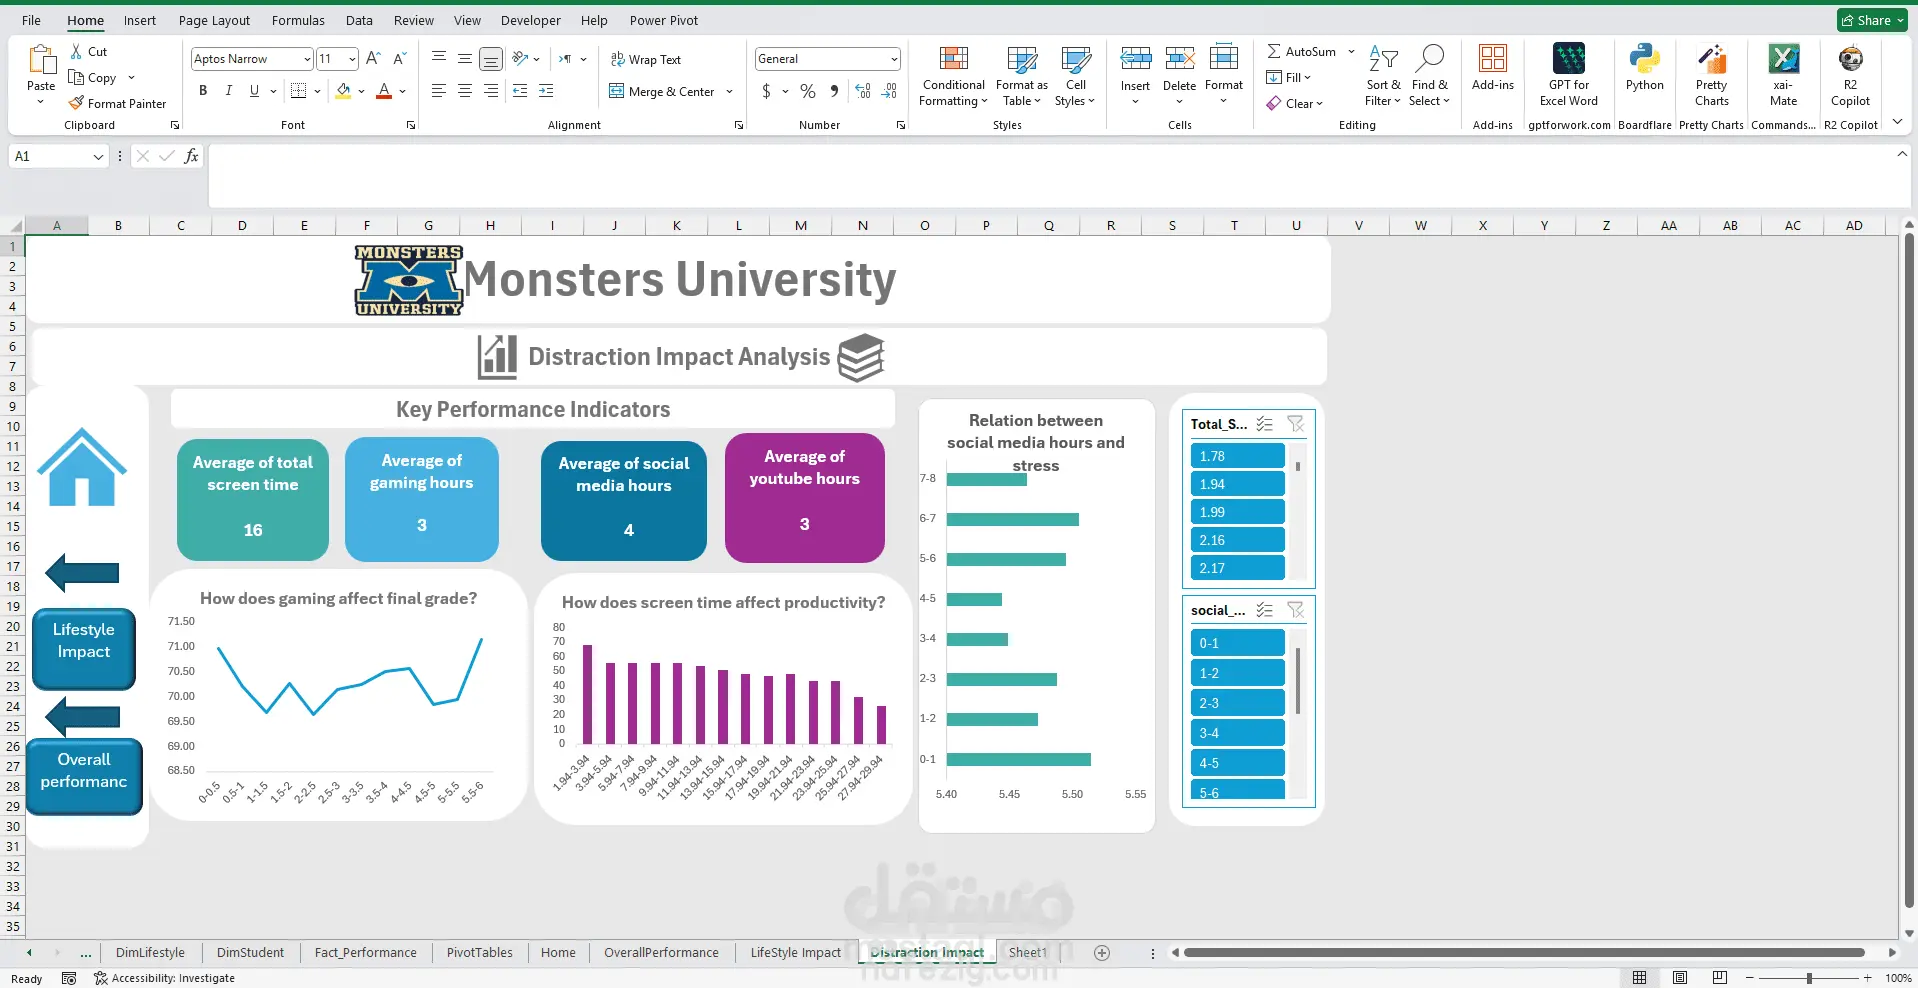Increase font size with the larger A icon
Viewport: 1918px width, 988px height.
tap(373, 59)
